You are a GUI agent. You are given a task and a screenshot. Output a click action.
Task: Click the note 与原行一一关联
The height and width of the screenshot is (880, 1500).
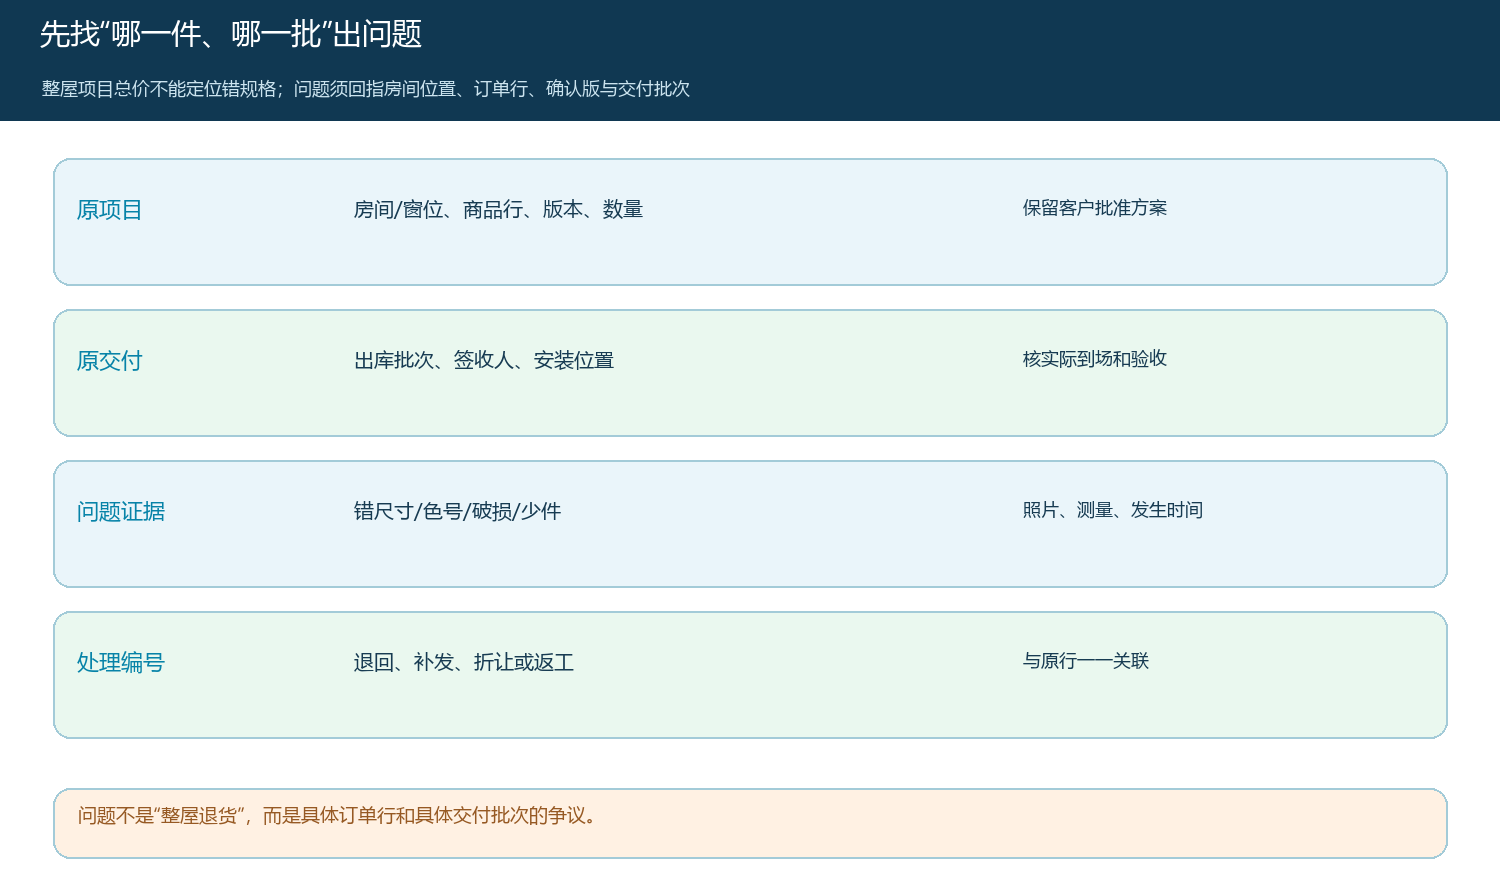(1086, 661)
